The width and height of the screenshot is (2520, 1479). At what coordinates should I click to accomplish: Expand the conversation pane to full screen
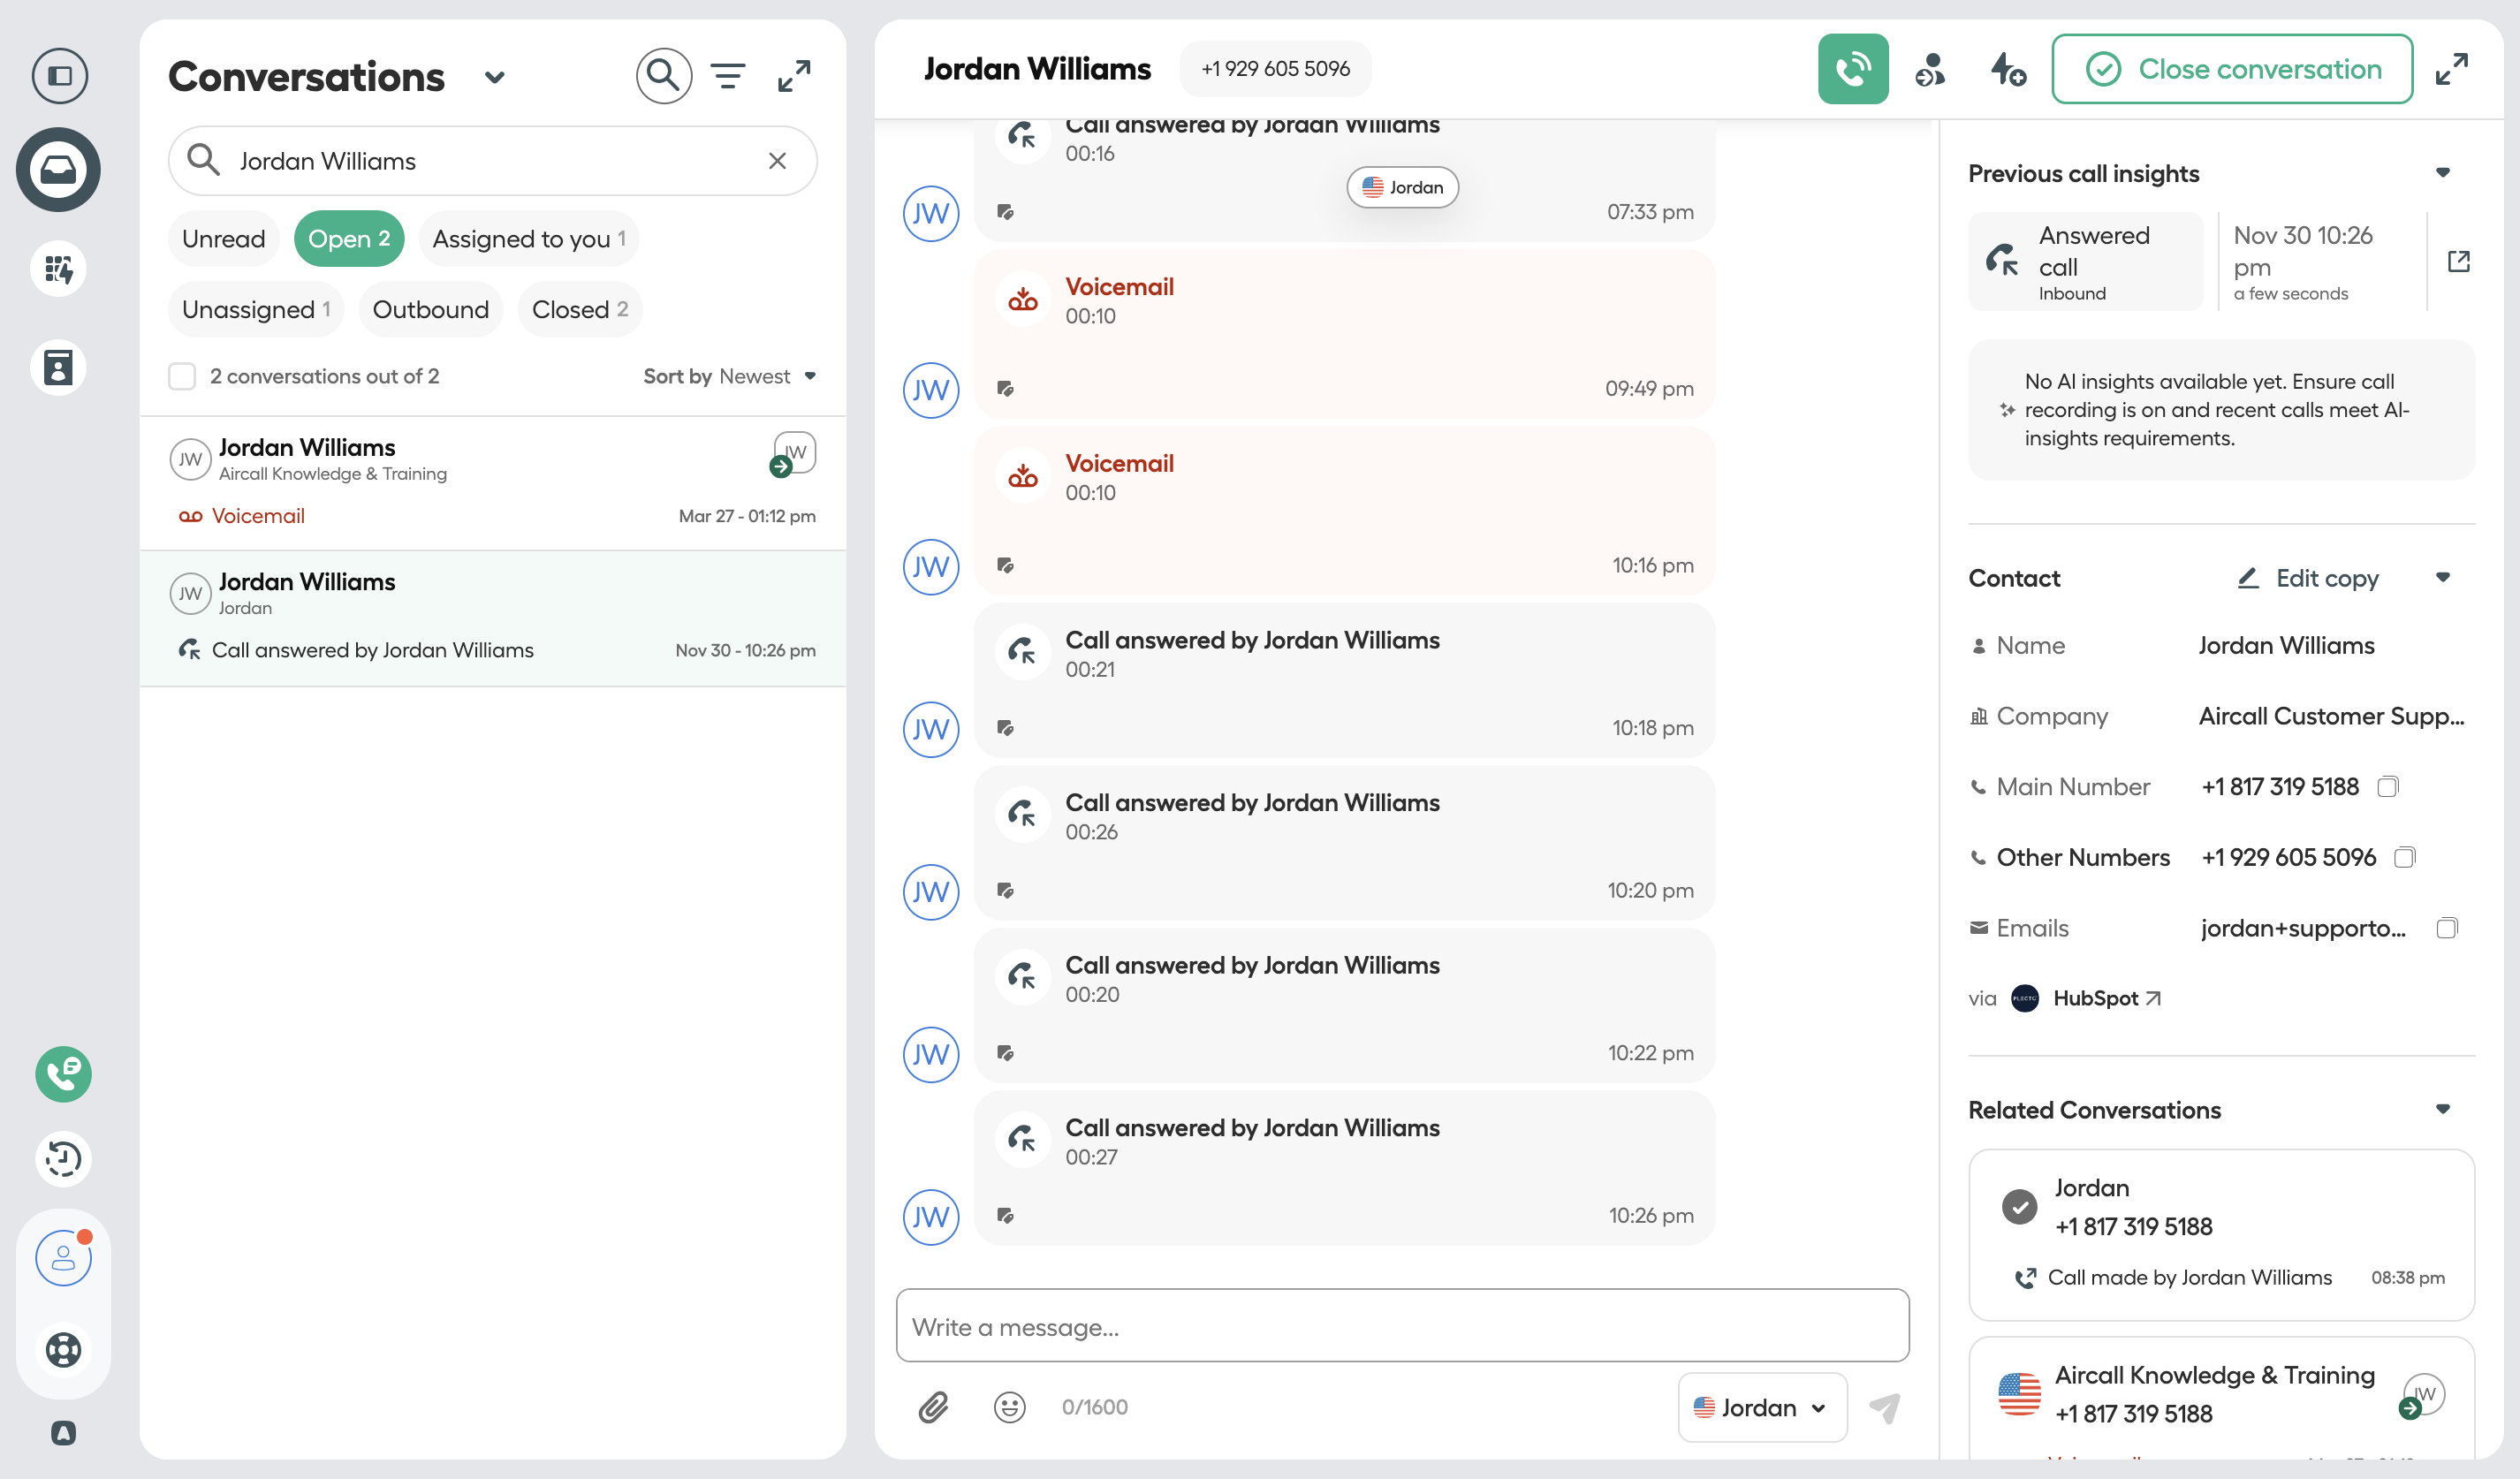(2452, 69)
